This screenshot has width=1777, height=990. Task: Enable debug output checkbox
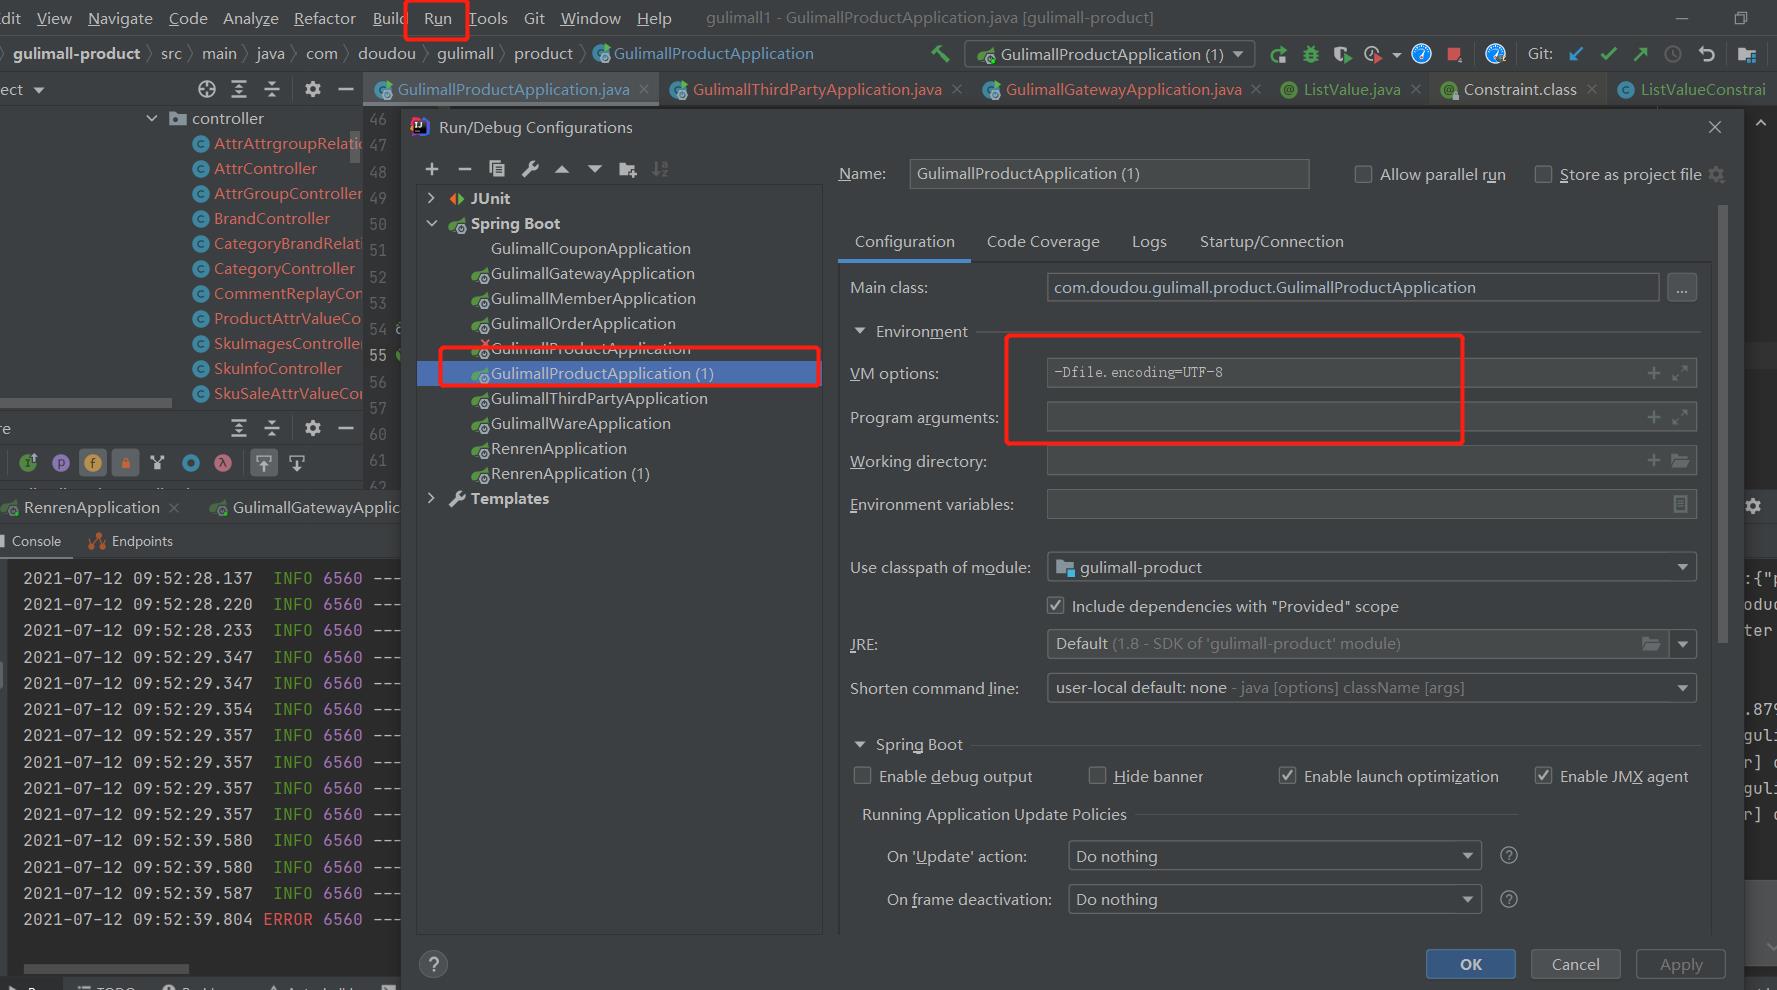(x=862, y=775)
